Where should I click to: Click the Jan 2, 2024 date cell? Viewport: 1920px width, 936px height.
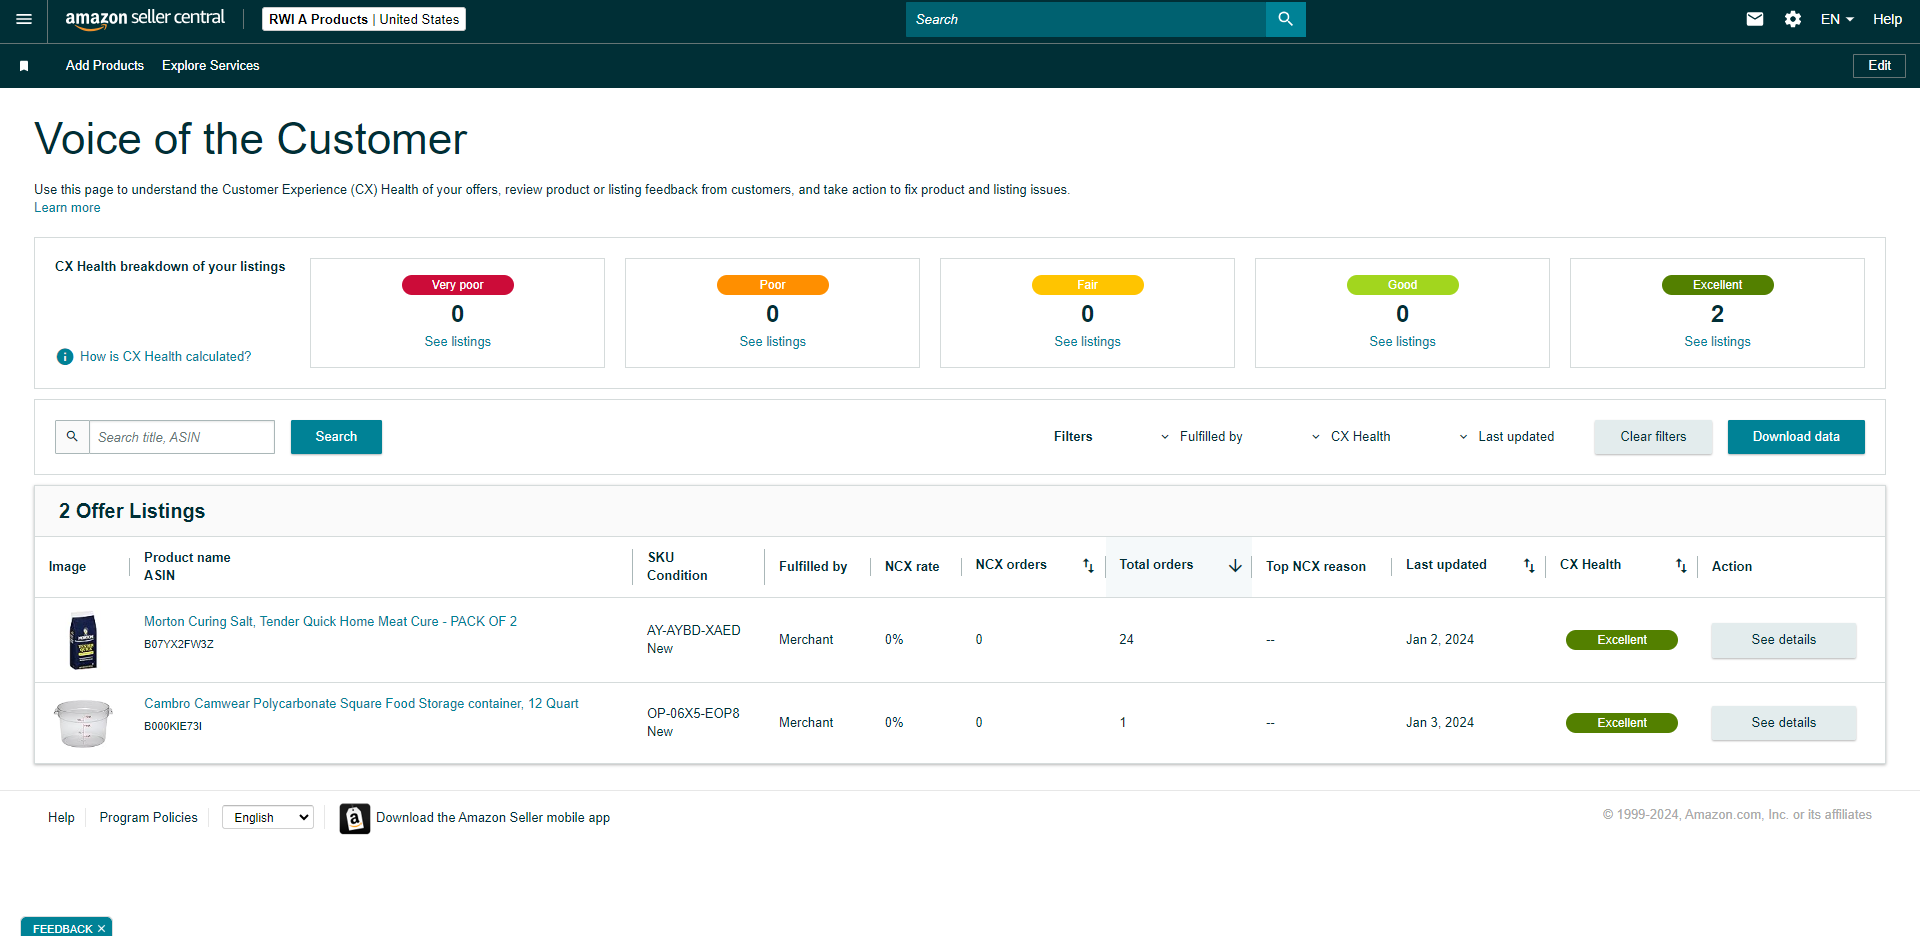tap(1440, 640)
